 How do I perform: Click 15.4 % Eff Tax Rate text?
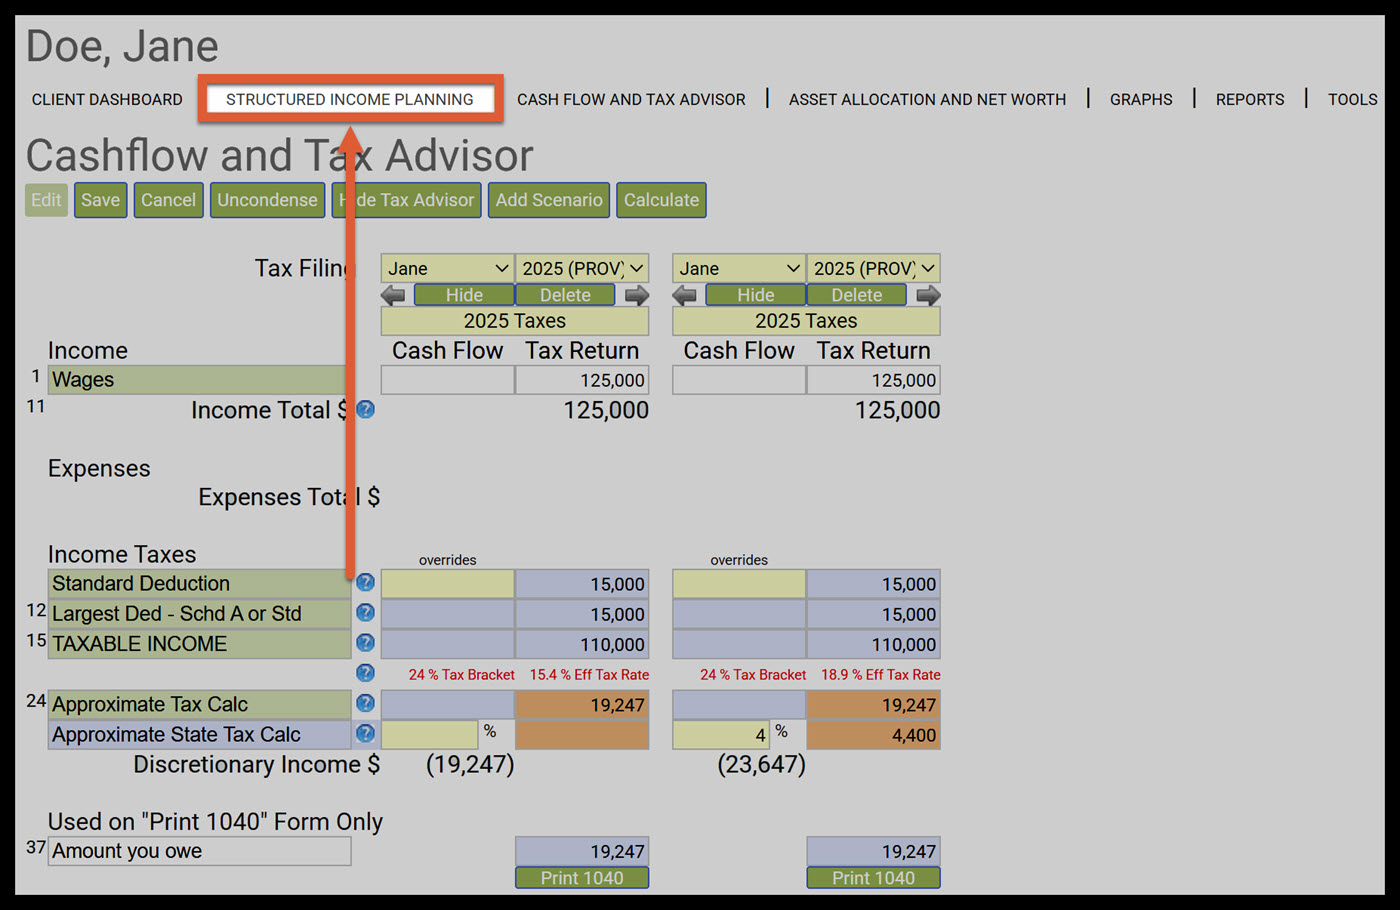click(589, 675)
